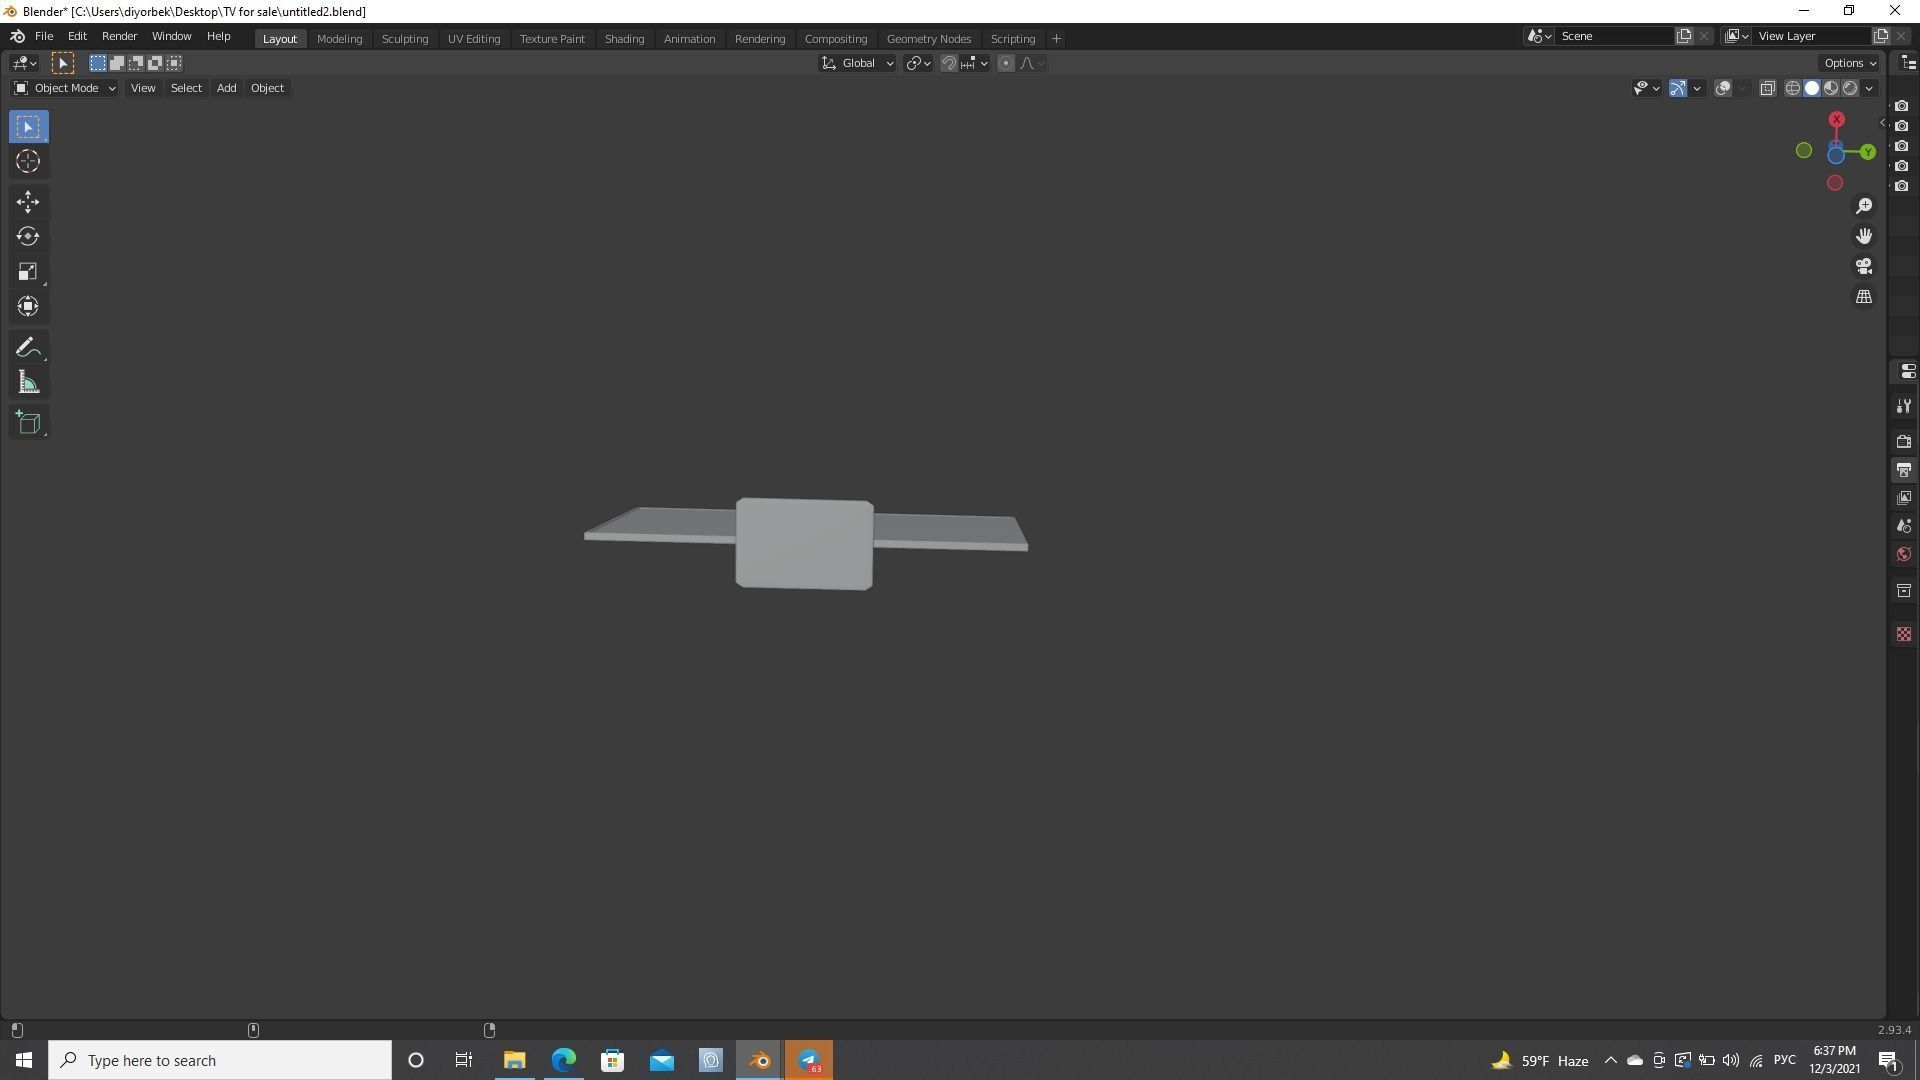Select the Transform tool
1920x1080 pixels.
28,306
